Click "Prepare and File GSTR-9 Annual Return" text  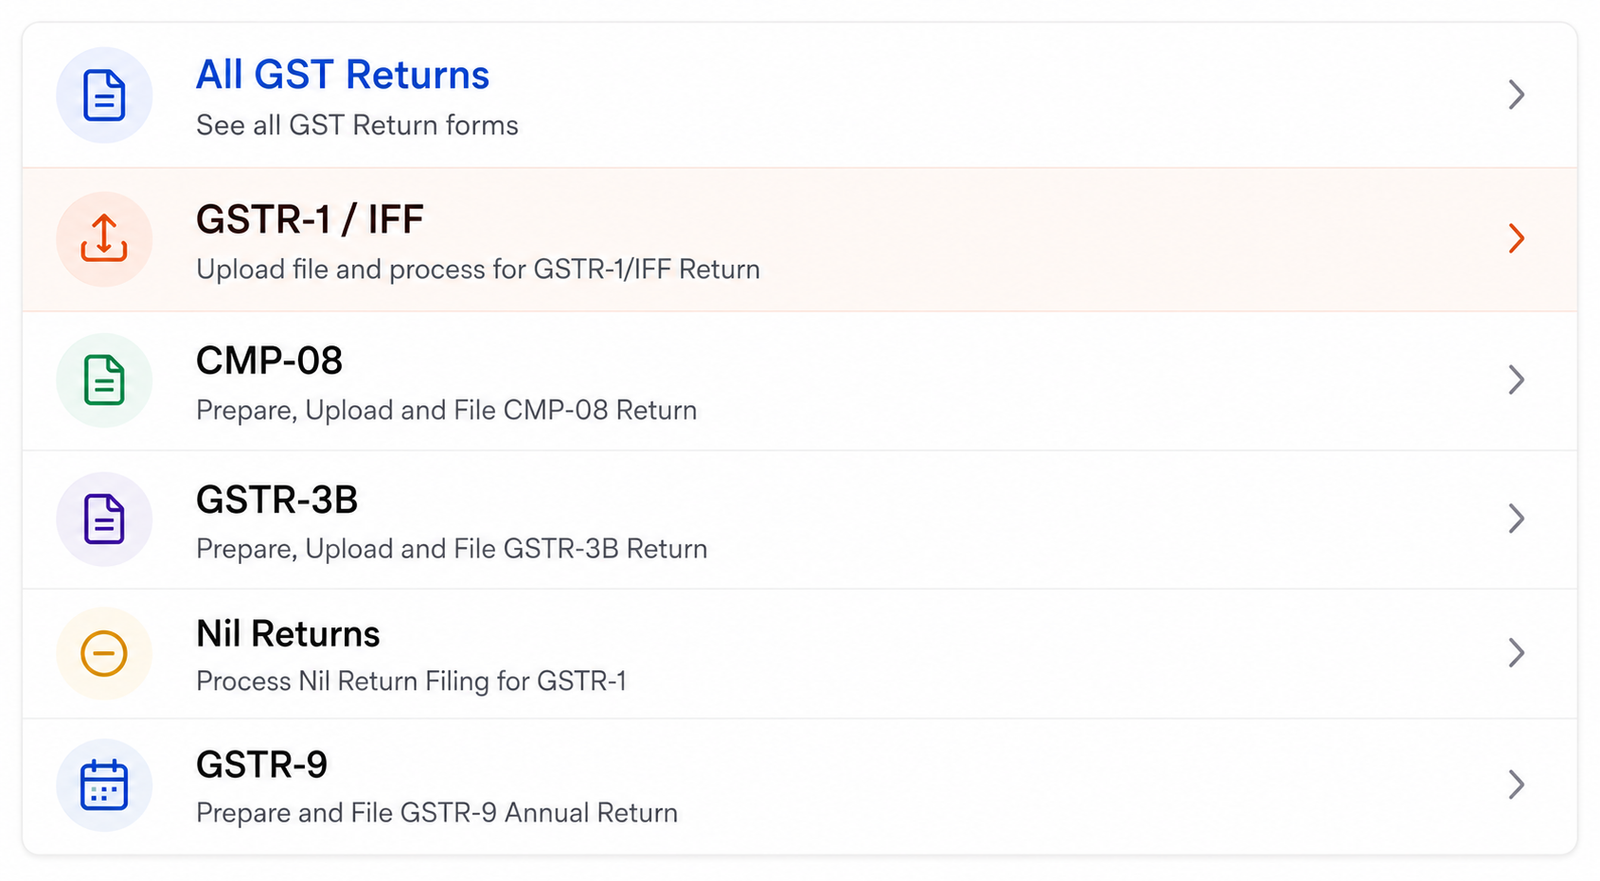437,813
